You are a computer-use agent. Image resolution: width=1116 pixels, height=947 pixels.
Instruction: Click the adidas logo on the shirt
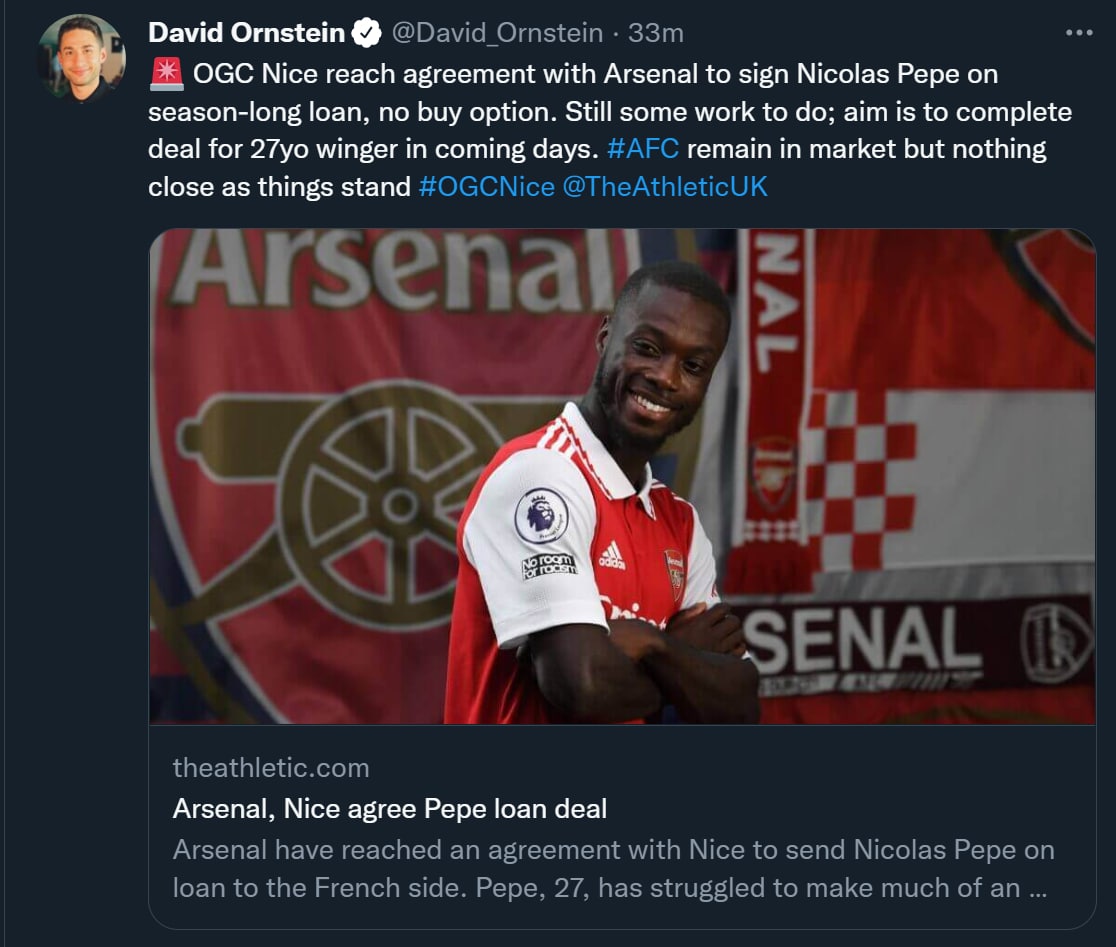pos(611,558)
